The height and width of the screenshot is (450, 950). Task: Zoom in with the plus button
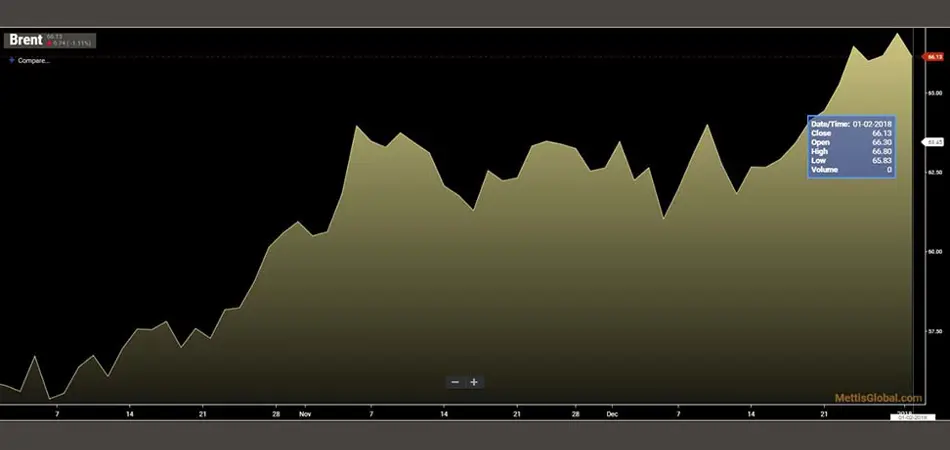[474, 382]
